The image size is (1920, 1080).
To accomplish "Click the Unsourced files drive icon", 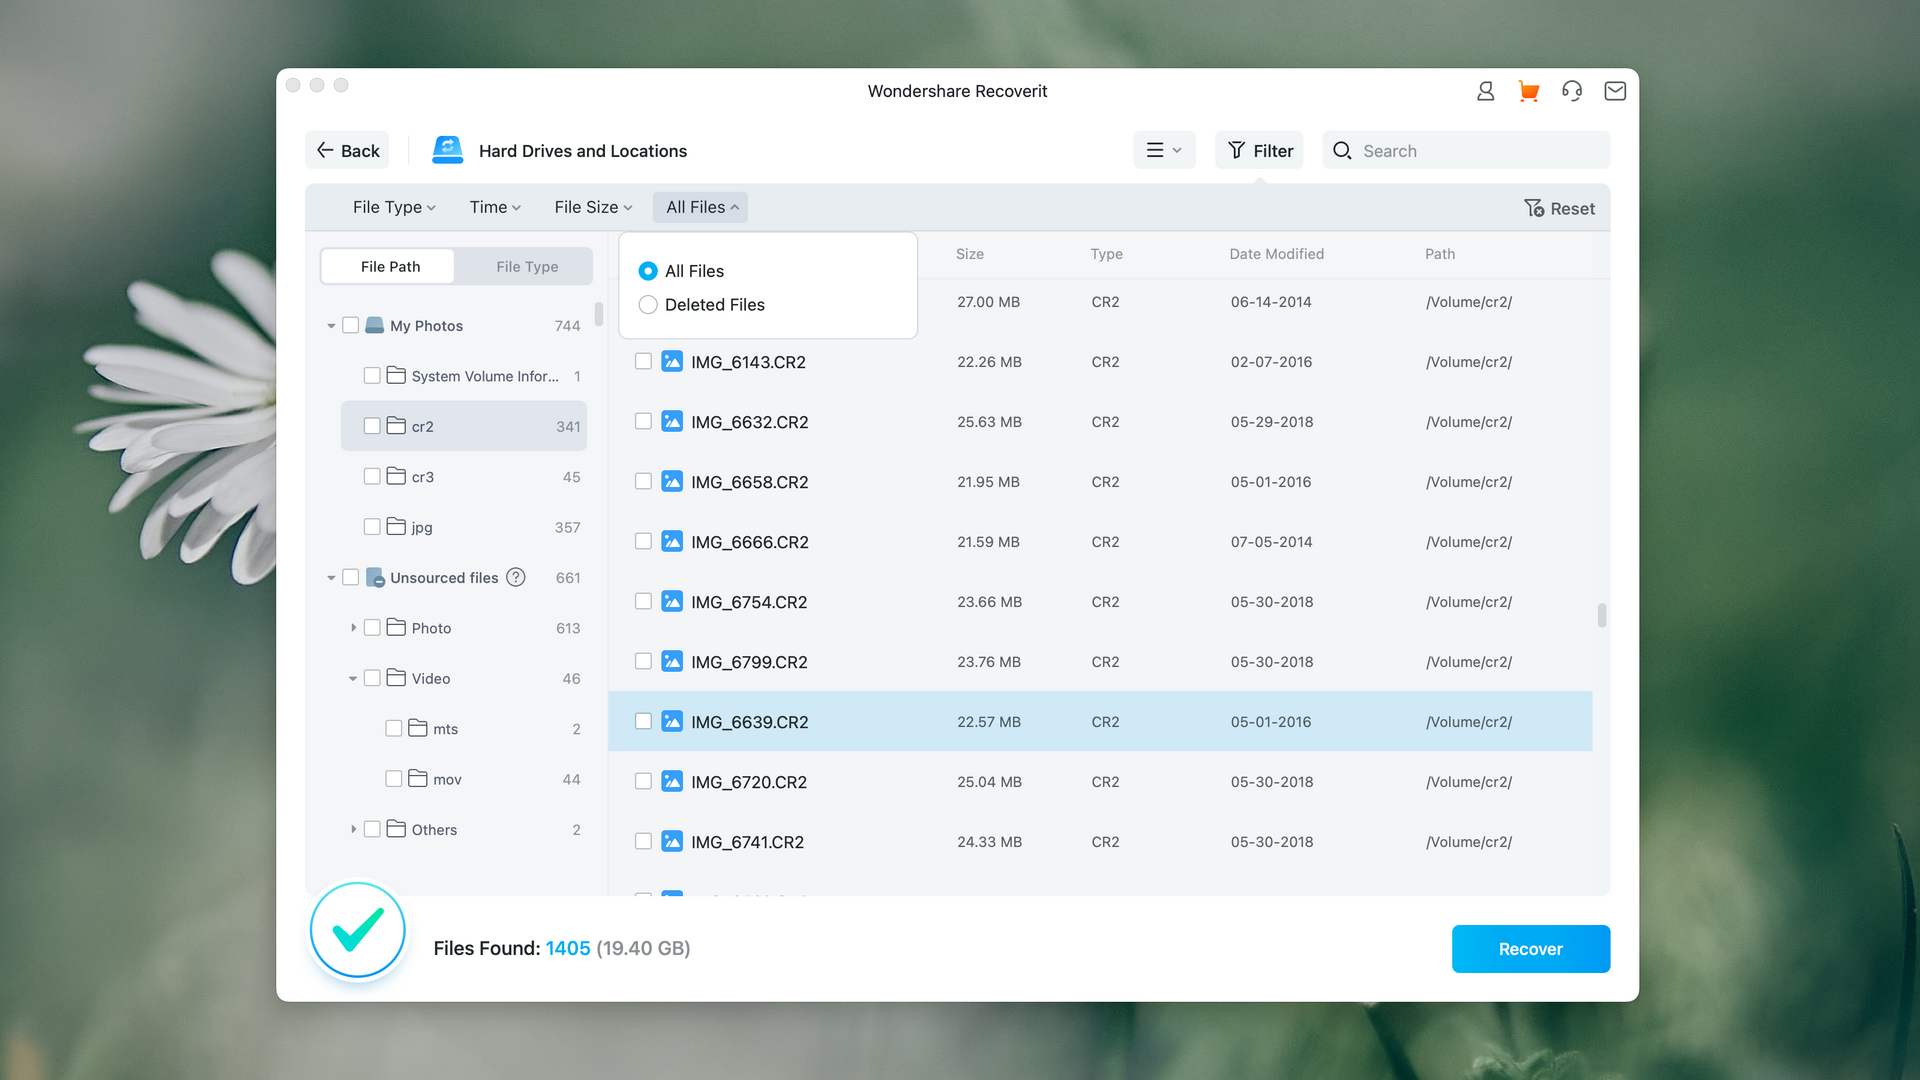I will click(375, 577).
